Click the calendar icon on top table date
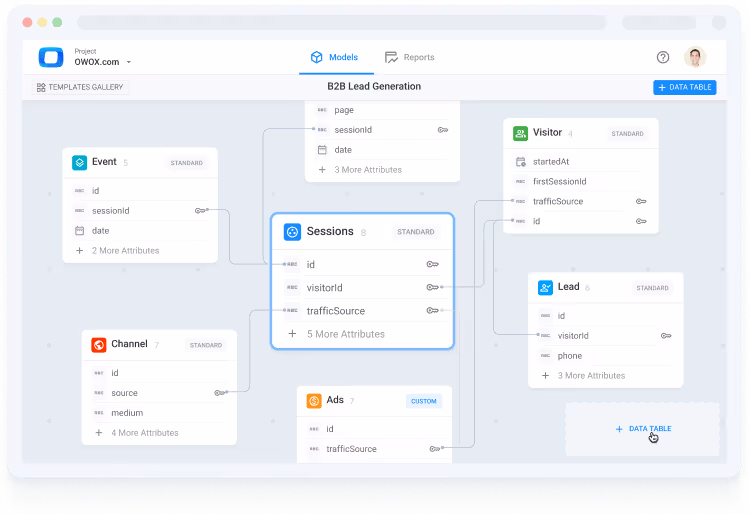 (x=322, y=150)
